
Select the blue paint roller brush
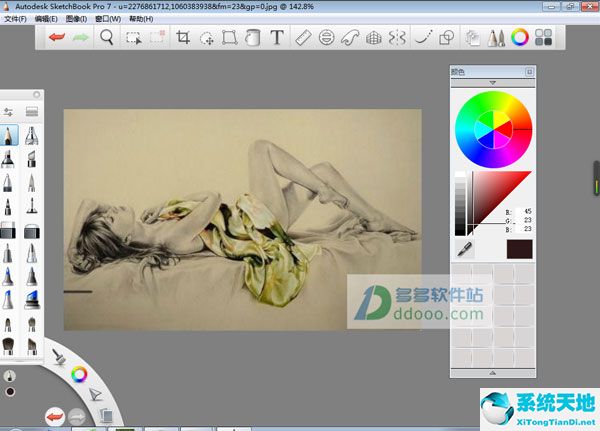[x=32, y=299]
